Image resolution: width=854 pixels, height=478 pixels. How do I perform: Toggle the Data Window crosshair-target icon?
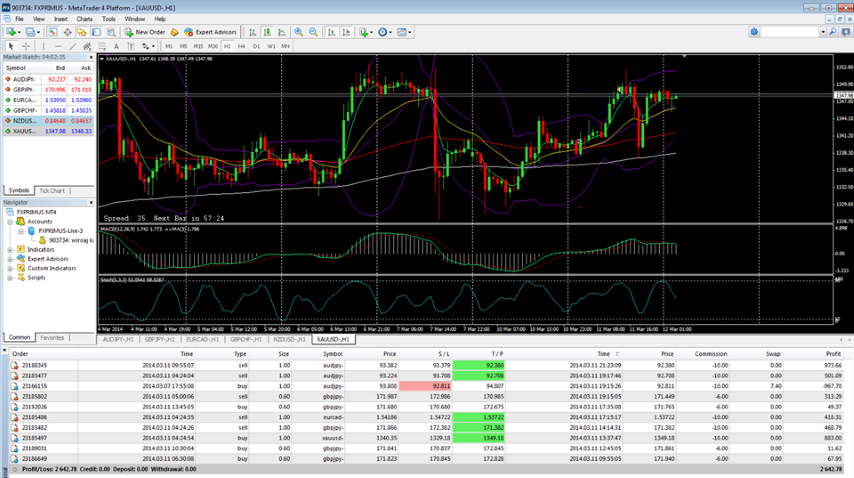68,32
